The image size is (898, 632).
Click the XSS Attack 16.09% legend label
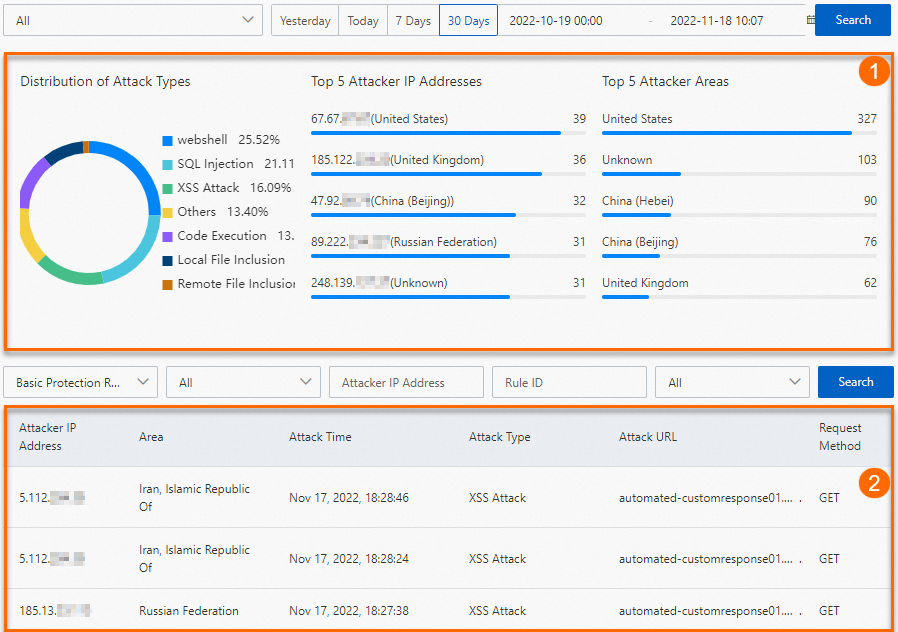pos(234,188)
